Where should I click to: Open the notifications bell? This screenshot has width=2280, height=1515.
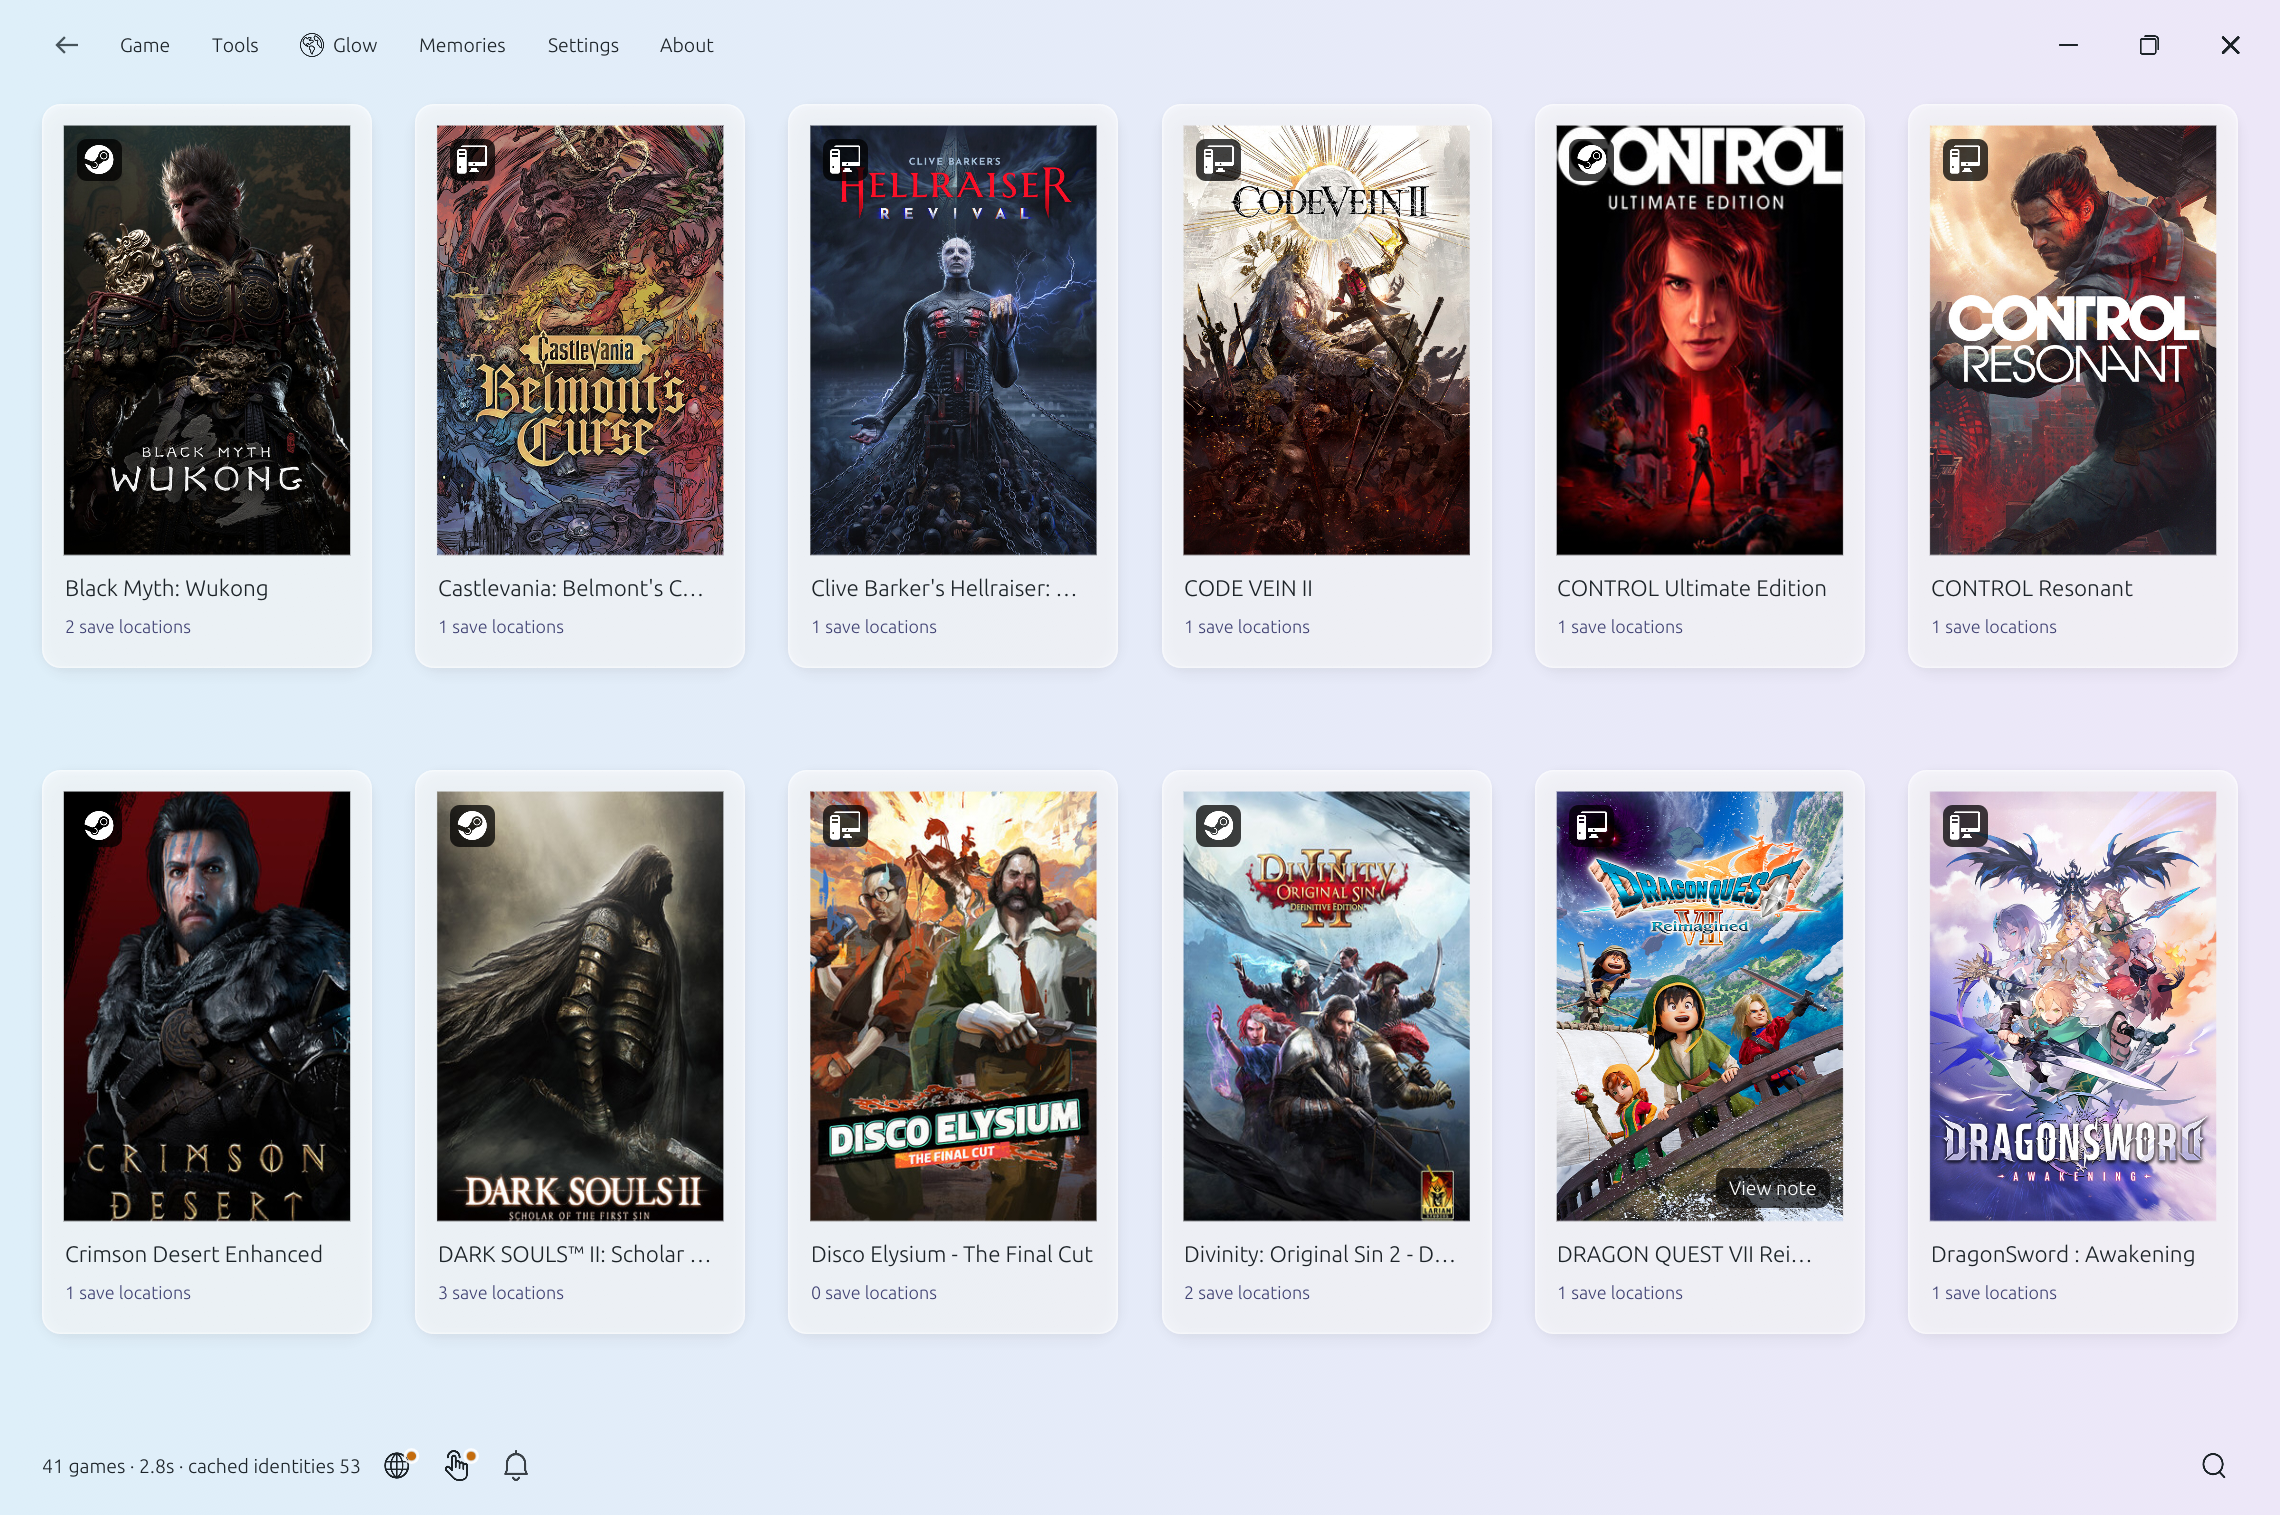point(516,1466)
